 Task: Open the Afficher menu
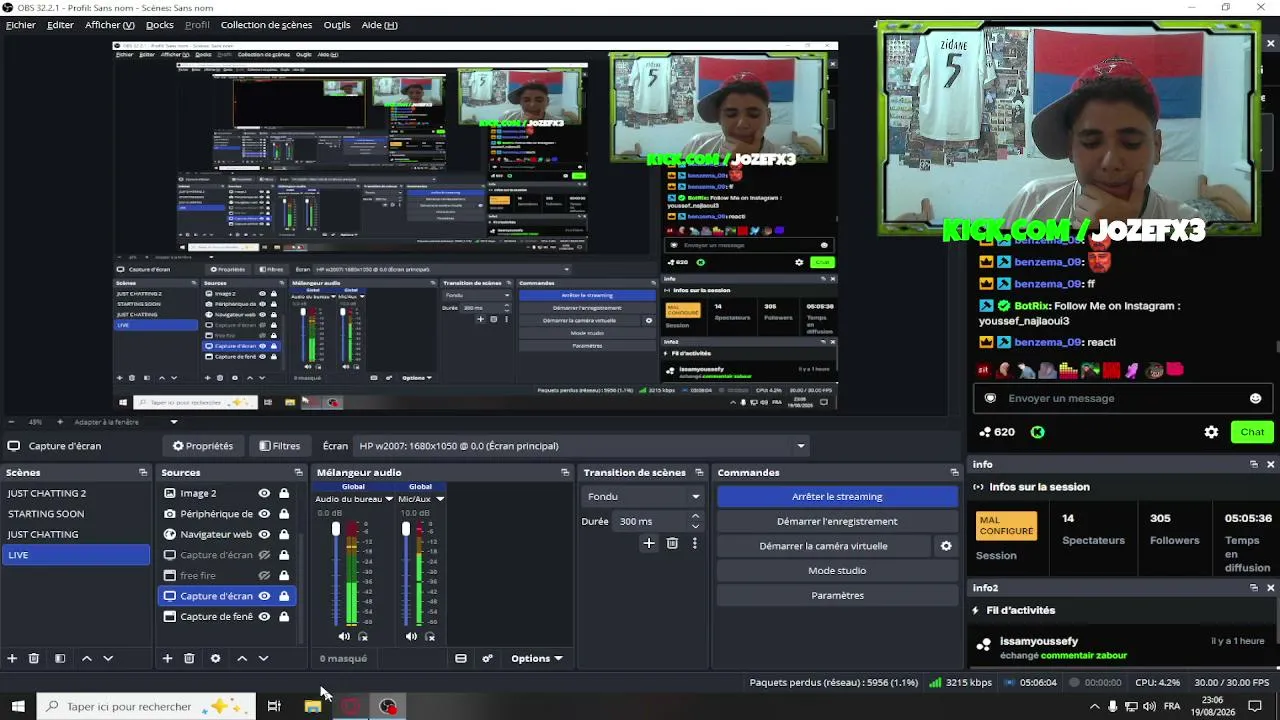(x=110, y=25)
